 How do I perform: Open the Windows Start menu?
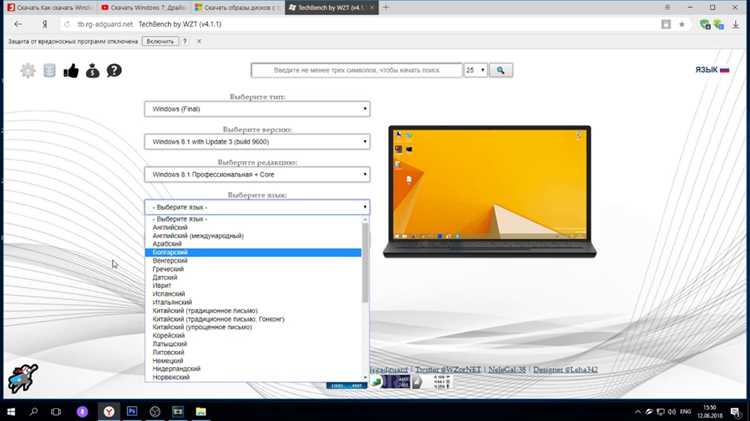[x=11, y=411]
